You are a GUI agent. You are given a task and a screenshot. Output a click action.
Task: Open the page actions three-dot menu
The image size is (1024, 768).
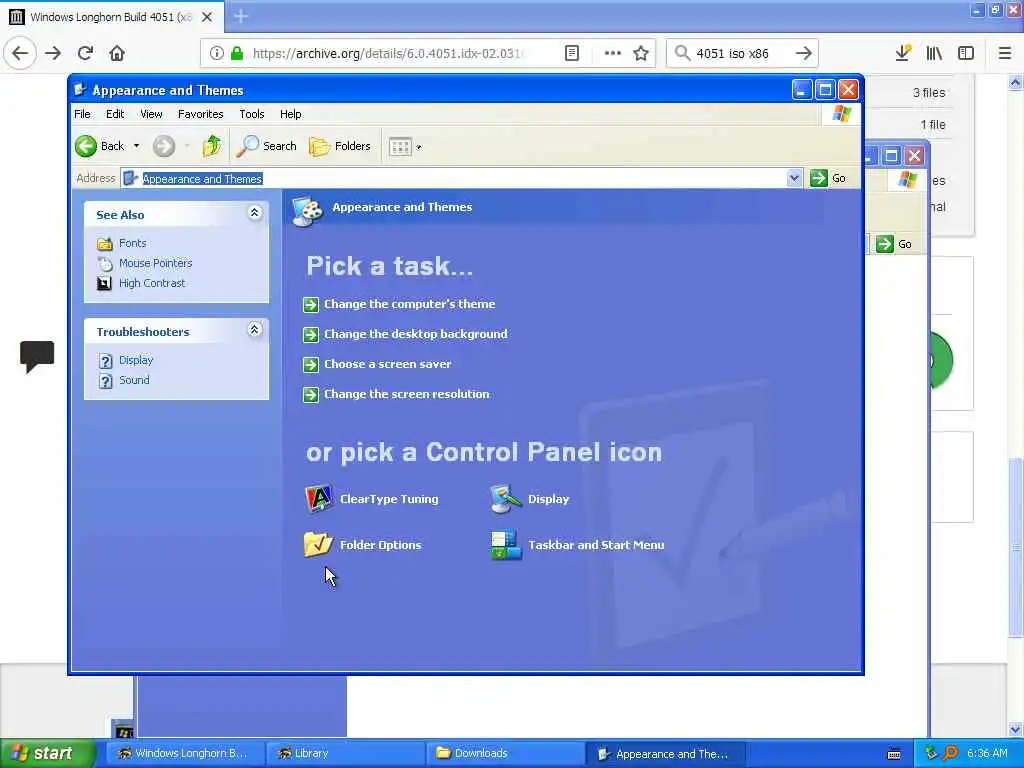[x=613, y=53]
